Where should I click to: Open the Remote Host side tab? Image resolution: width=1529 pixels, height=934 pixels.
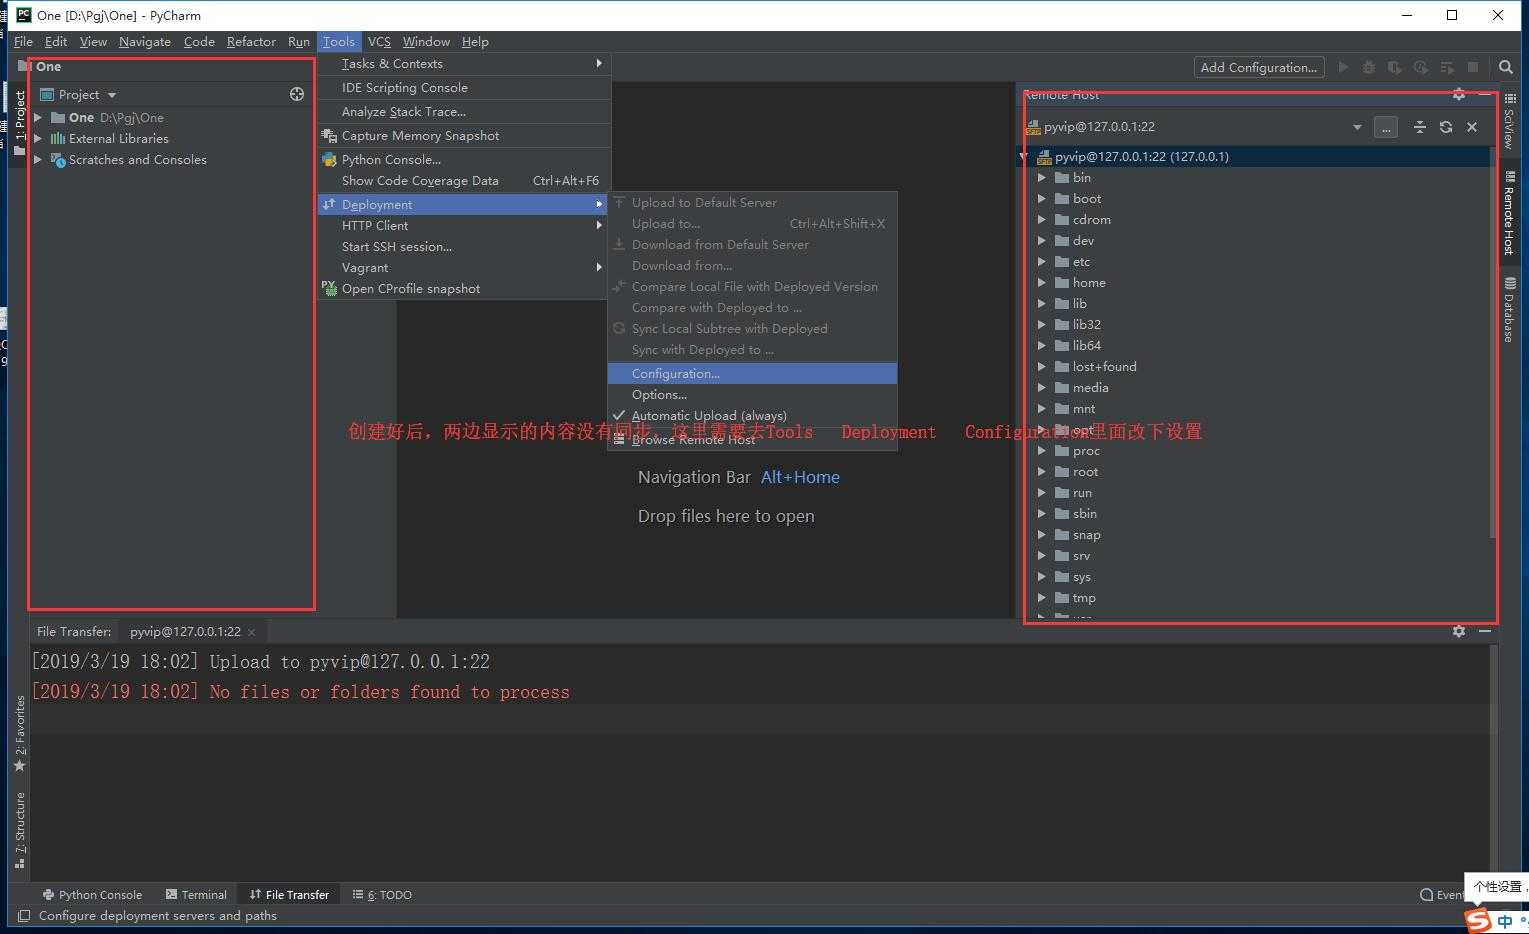(1509, 212)
